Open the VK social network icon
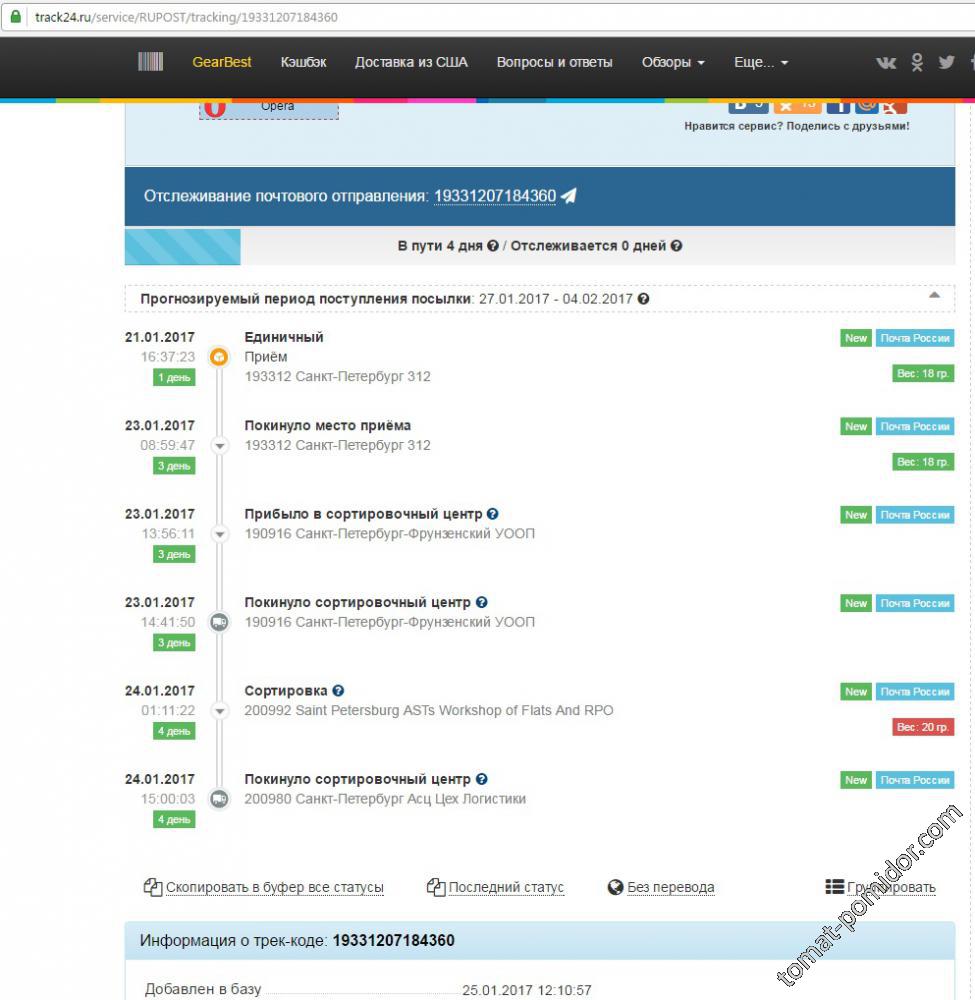Image resolution: width=975 pixels, height=1000 pixels. 886,62
